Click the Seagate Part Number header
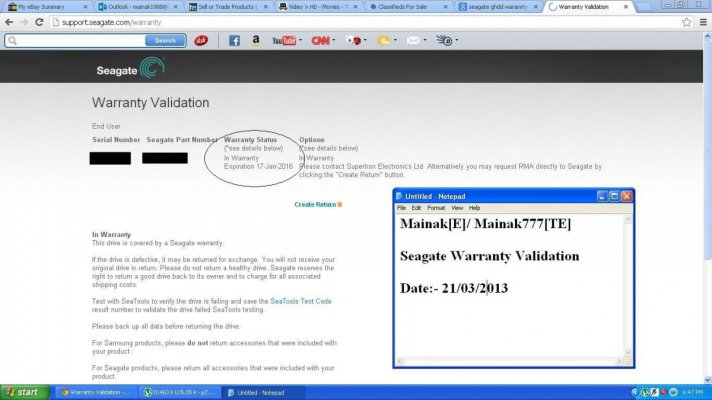712x400 pixels. pos(182,140)
